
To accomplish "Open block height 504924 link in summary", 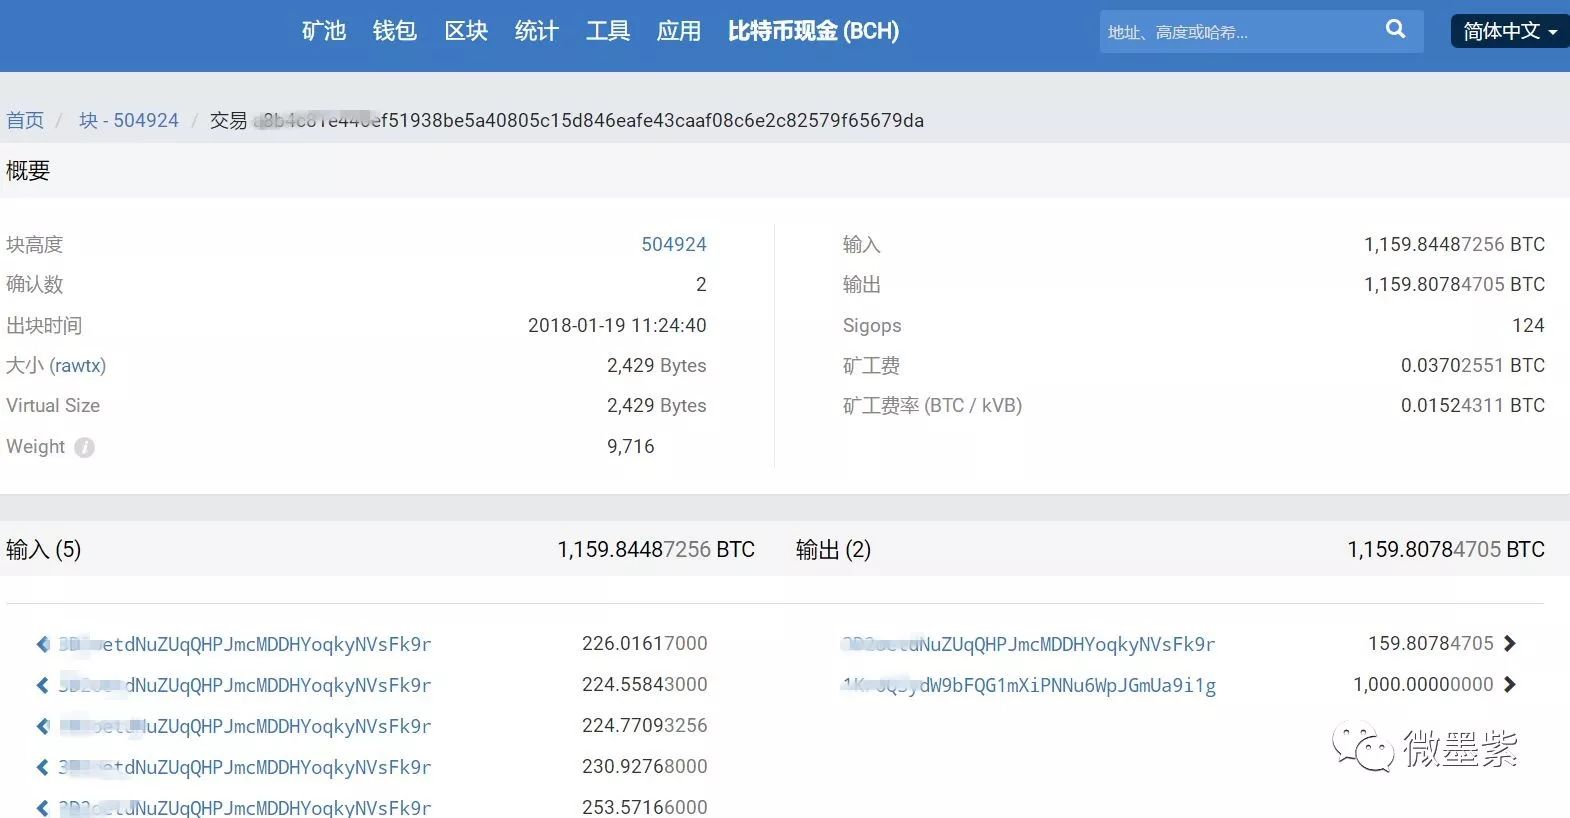I will [x=674, y=244].
